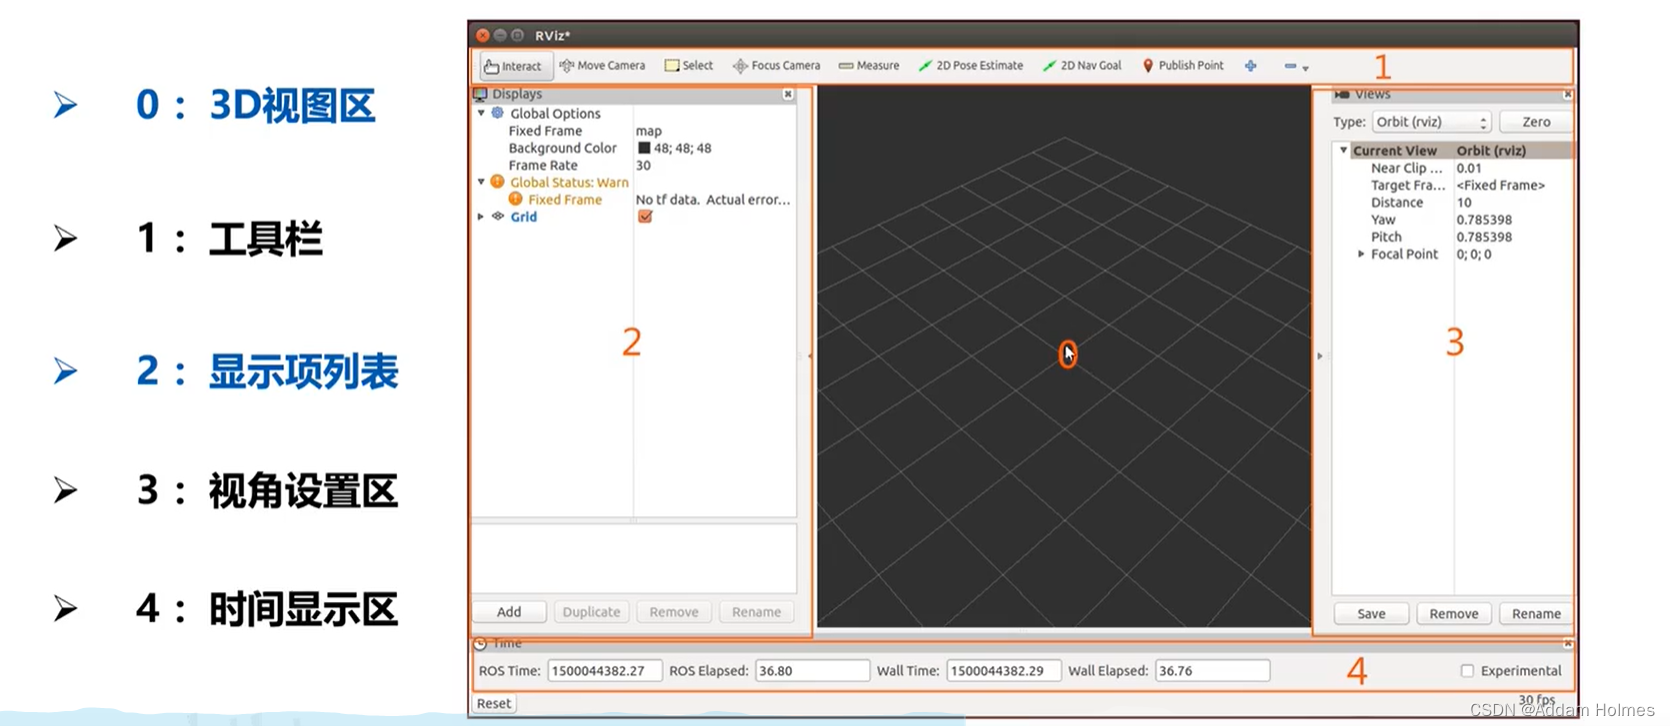The width and height of the screenshot is (1670, 726).
Task: Close the Displays panel
Action: 788,94
